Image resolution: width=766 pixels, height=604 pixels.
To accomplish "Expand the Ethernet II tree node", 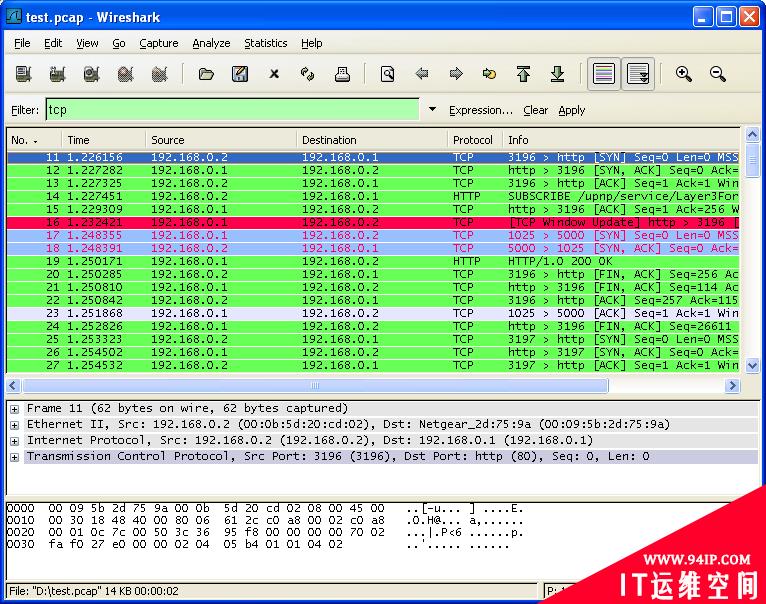I will tap(15, 426).
